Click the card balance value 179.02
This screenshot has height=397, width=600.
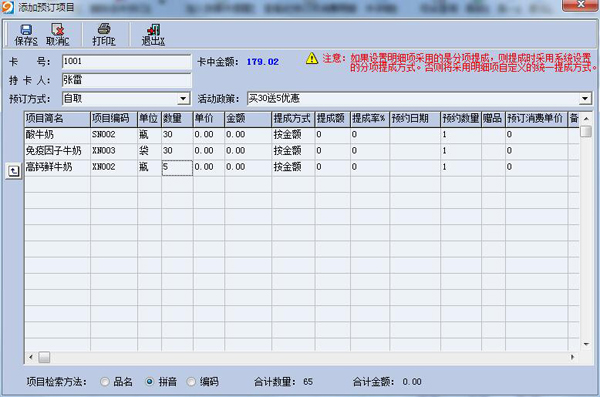262,62
